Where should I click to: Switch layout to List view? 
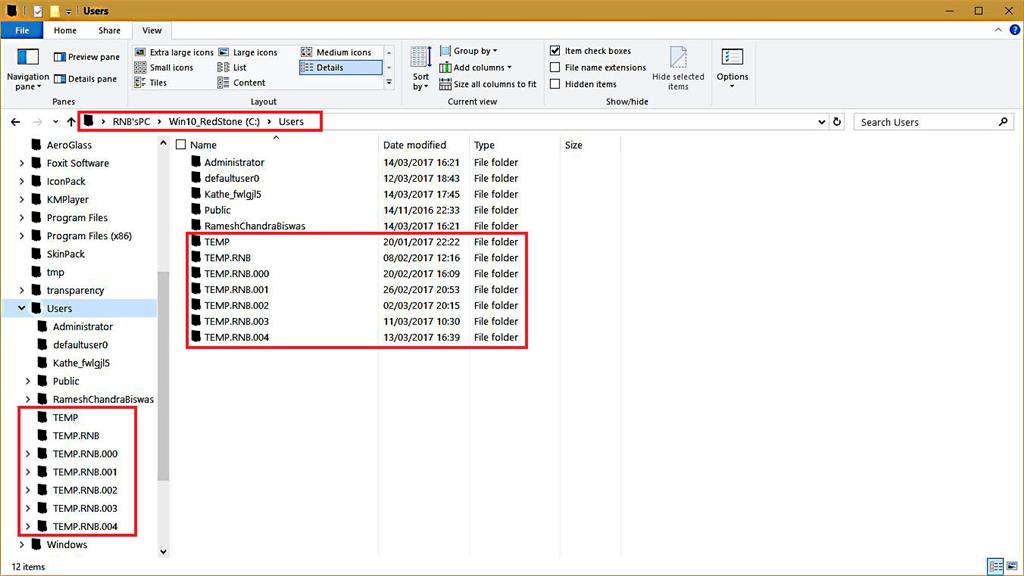pyautogui.click(x=232, y=67)
